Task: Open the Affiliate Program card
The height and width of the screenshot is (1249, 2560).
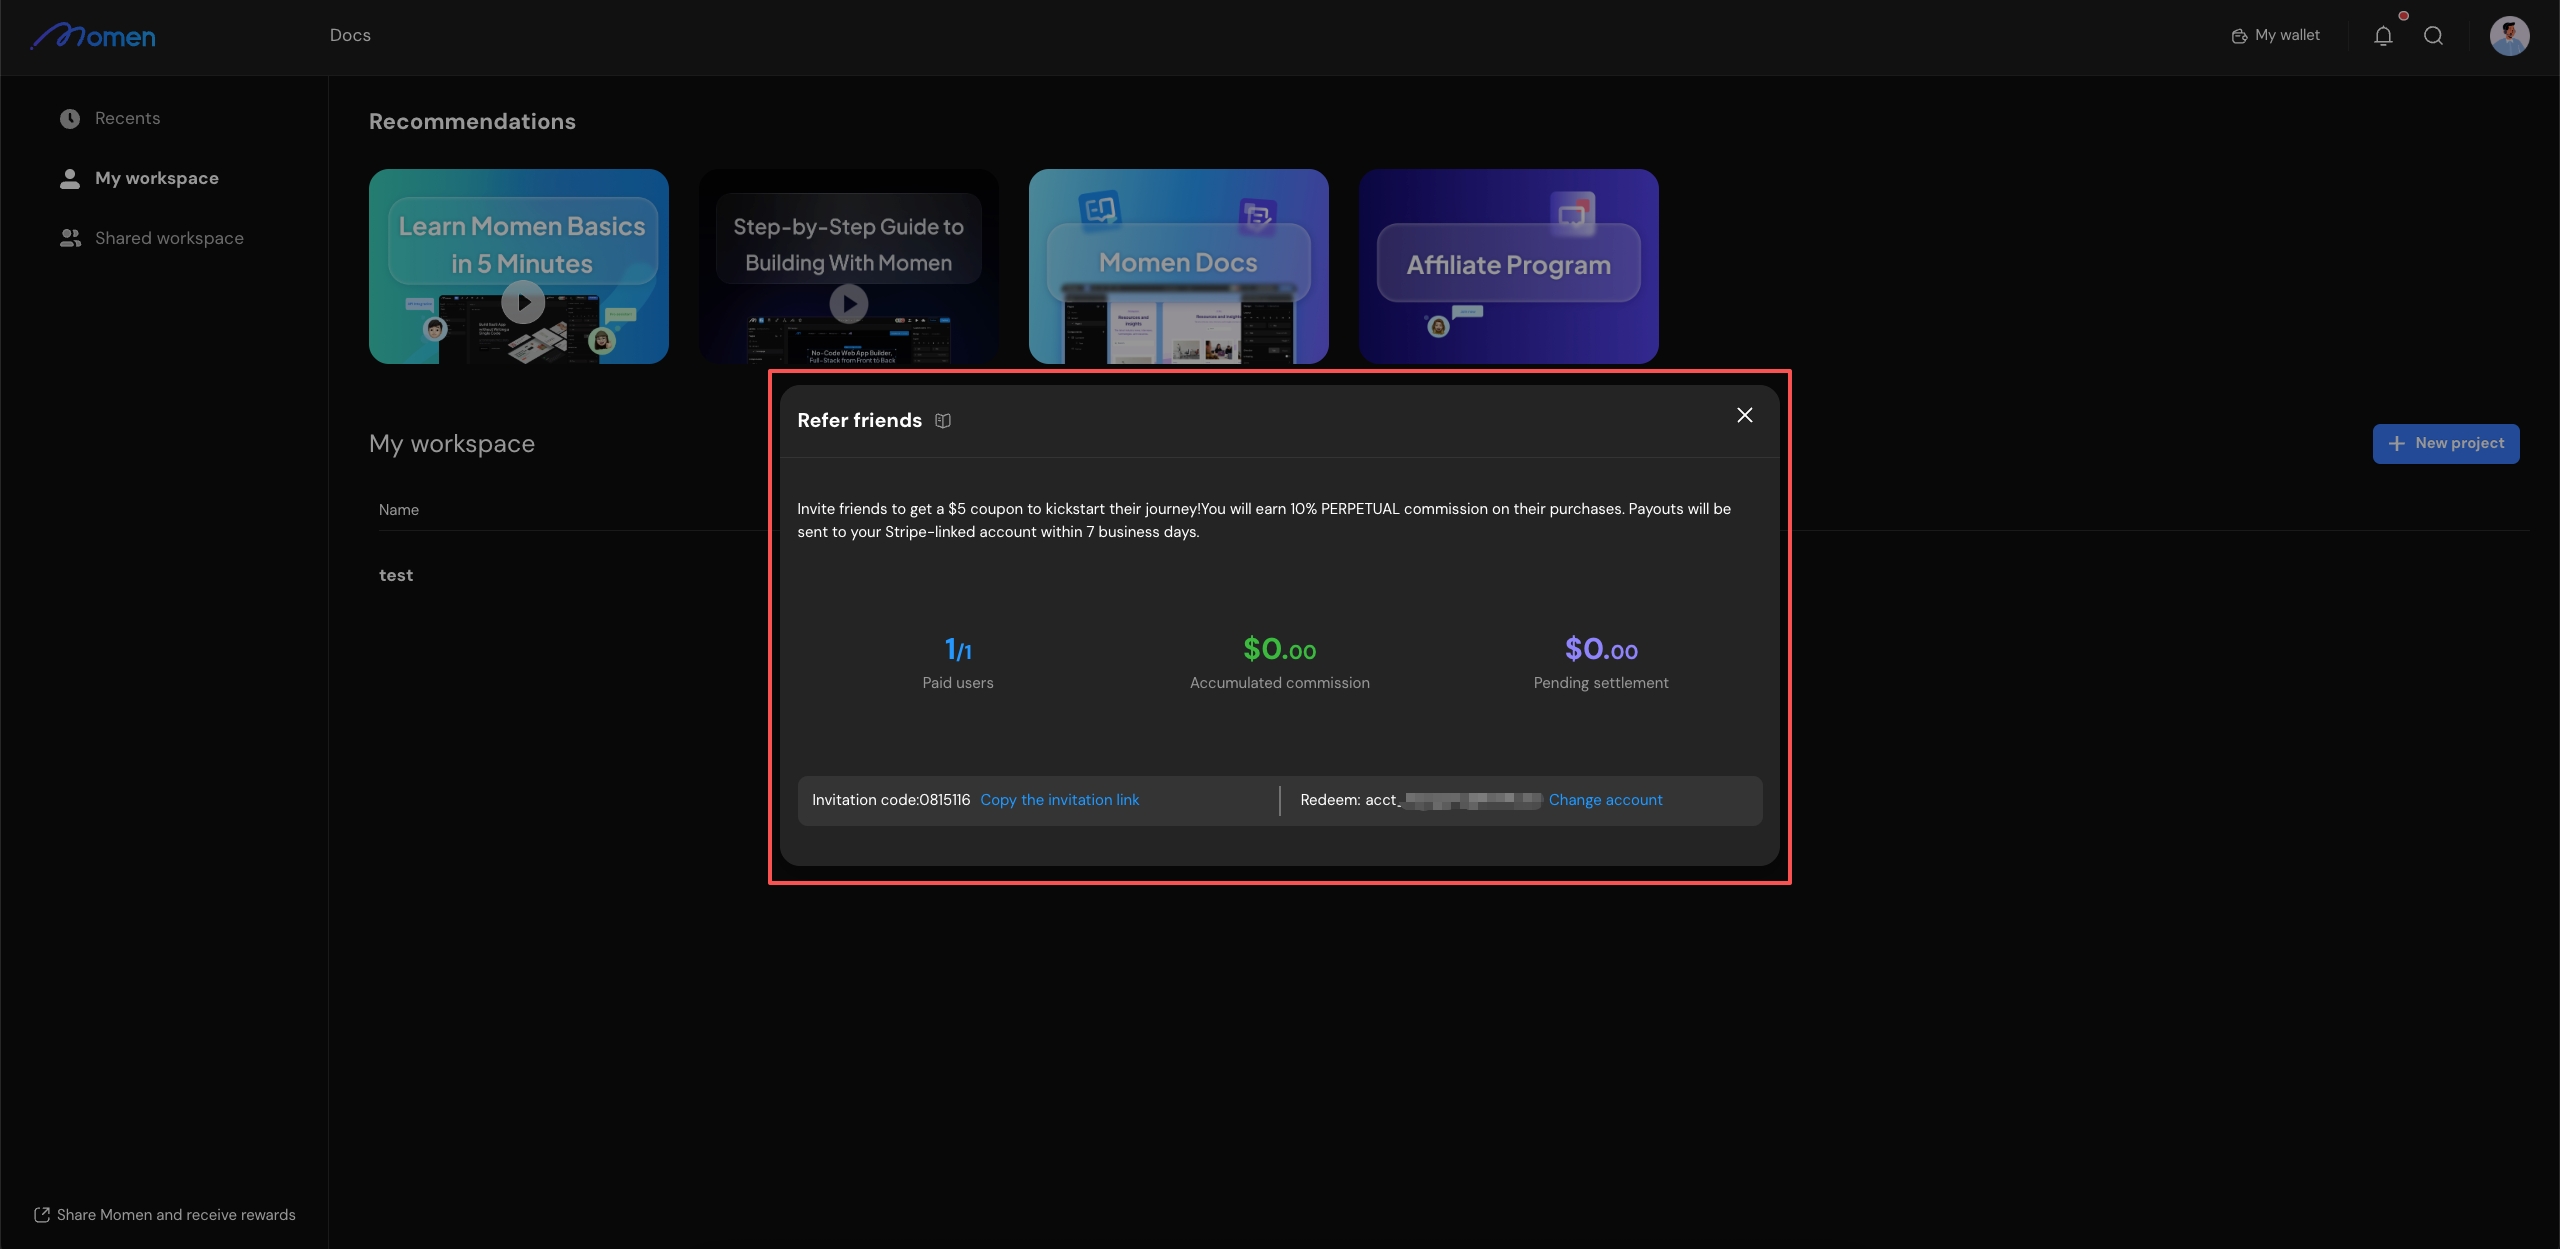Action: click(x=1508, y=266)
